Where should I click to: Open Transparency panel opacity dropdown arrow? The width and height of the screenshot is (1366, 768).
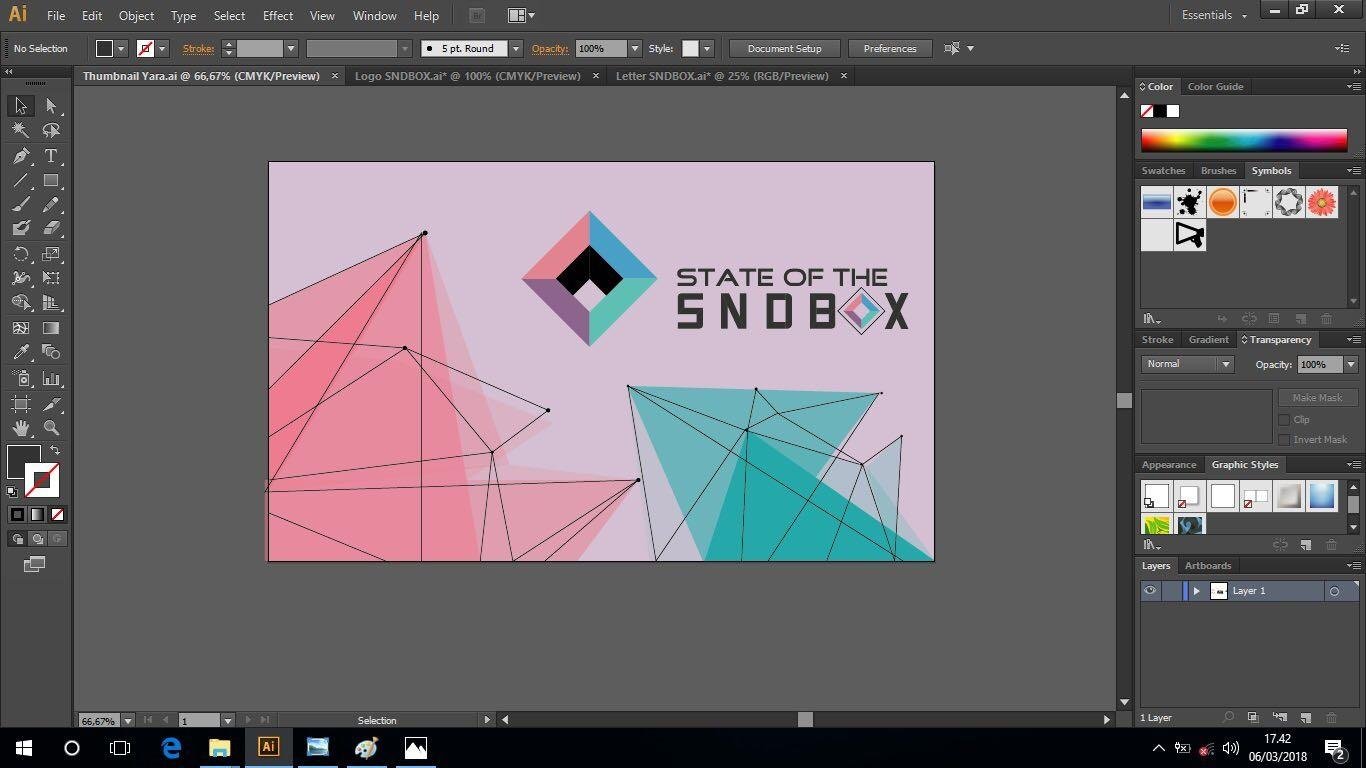[x=1351, y=365]
